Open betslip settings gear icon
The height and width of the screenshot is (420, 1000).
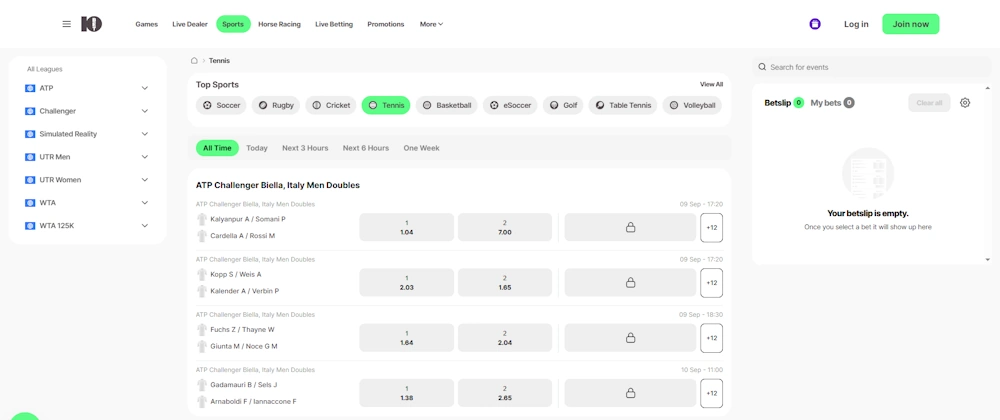[965, 103]
